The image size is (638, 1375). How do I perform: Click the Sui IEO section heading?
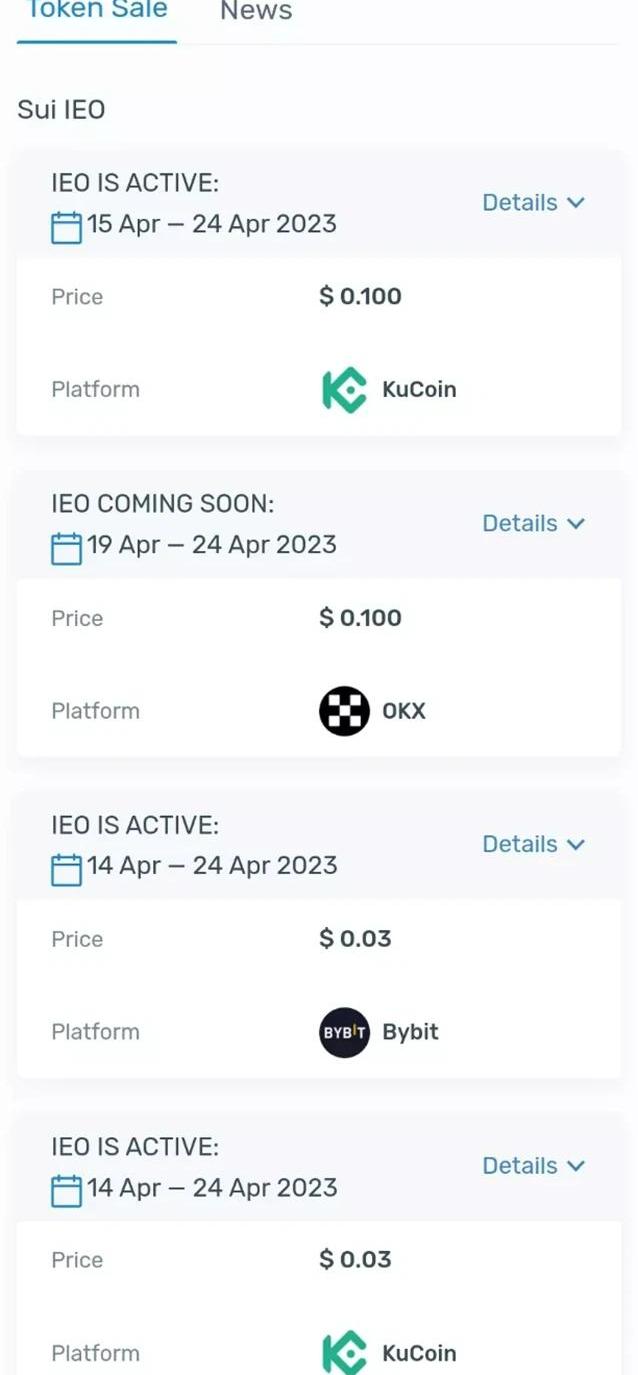pos(61,109)
